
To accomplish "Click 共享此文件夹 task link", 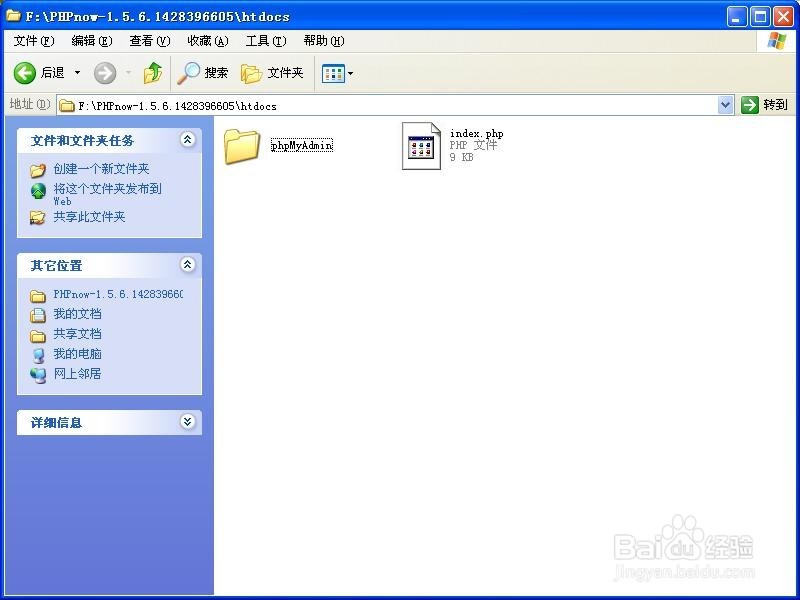I will click(x=88, y=216).
